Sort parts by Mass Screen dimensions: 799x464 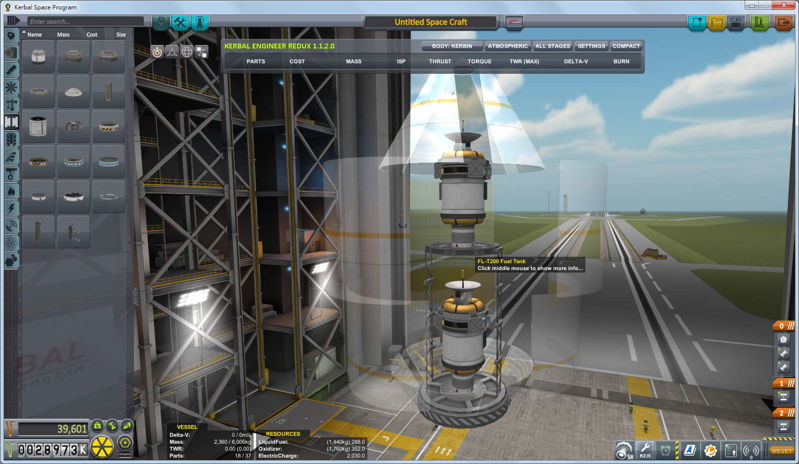pyautogui.click(x=63, y=35)
